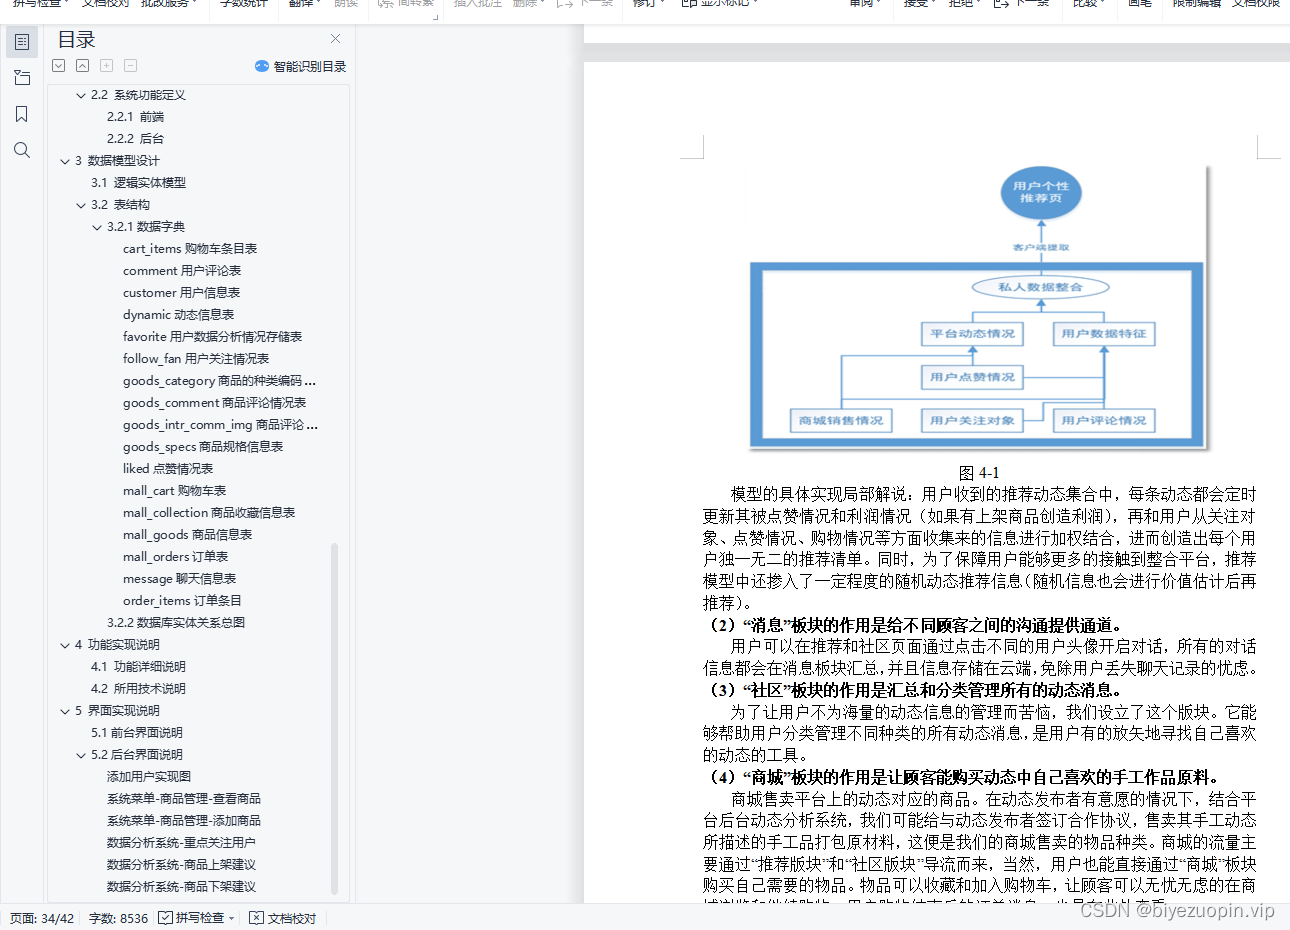Open the 拼写检查 dropdown arrow in status bar
This screenshot has width=1290, height=930.
point(232,918)
